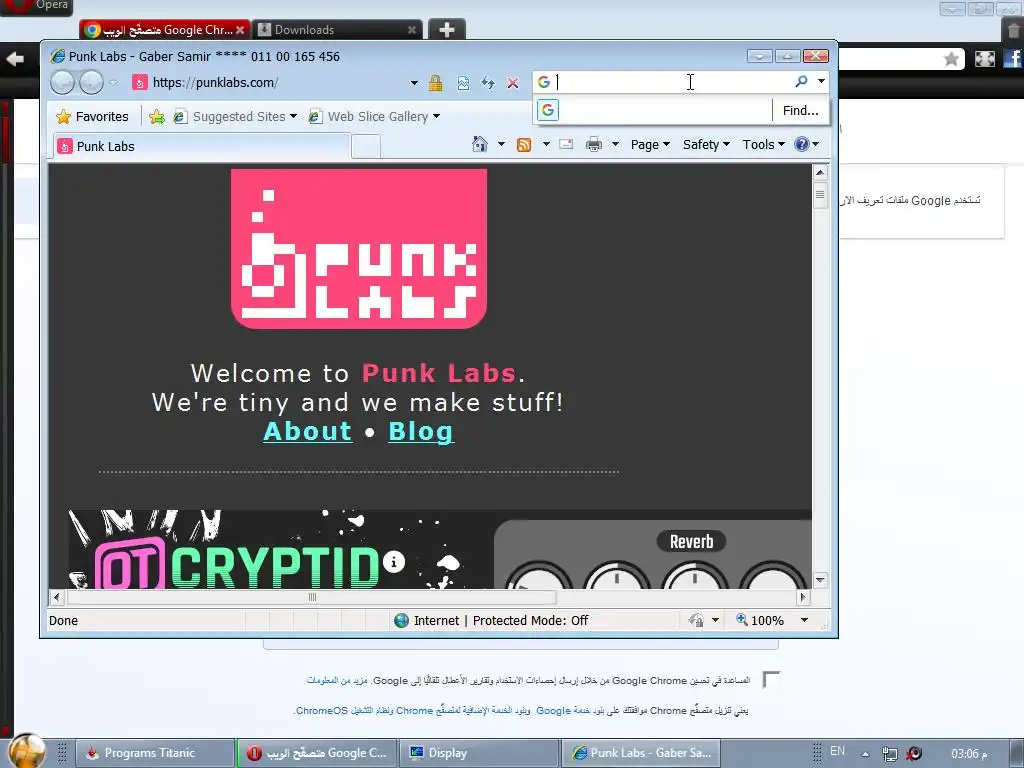
Task: Click the Opera speed dial icon beside the star
Action: pos(985,59)
